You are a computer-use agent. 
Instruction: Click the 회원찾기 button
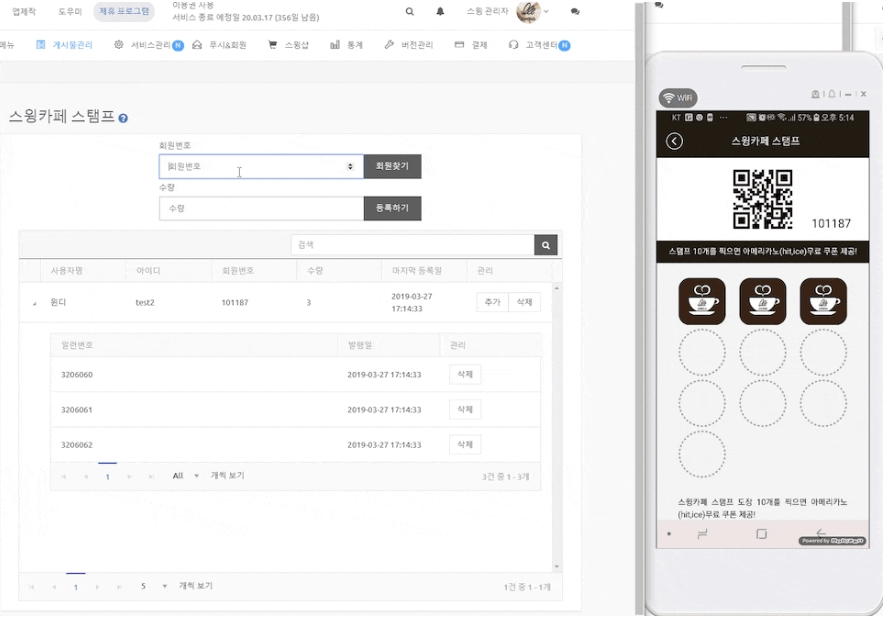point(392,166)
